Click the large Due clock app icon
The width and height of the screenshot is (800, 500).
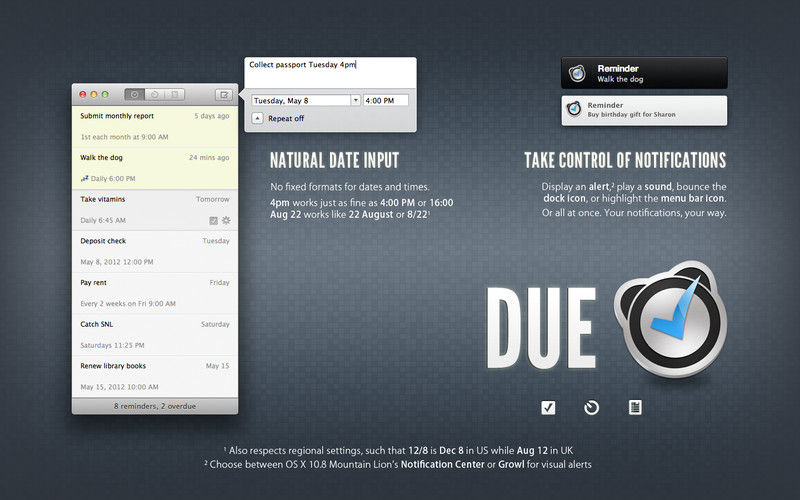click(671, 320)
